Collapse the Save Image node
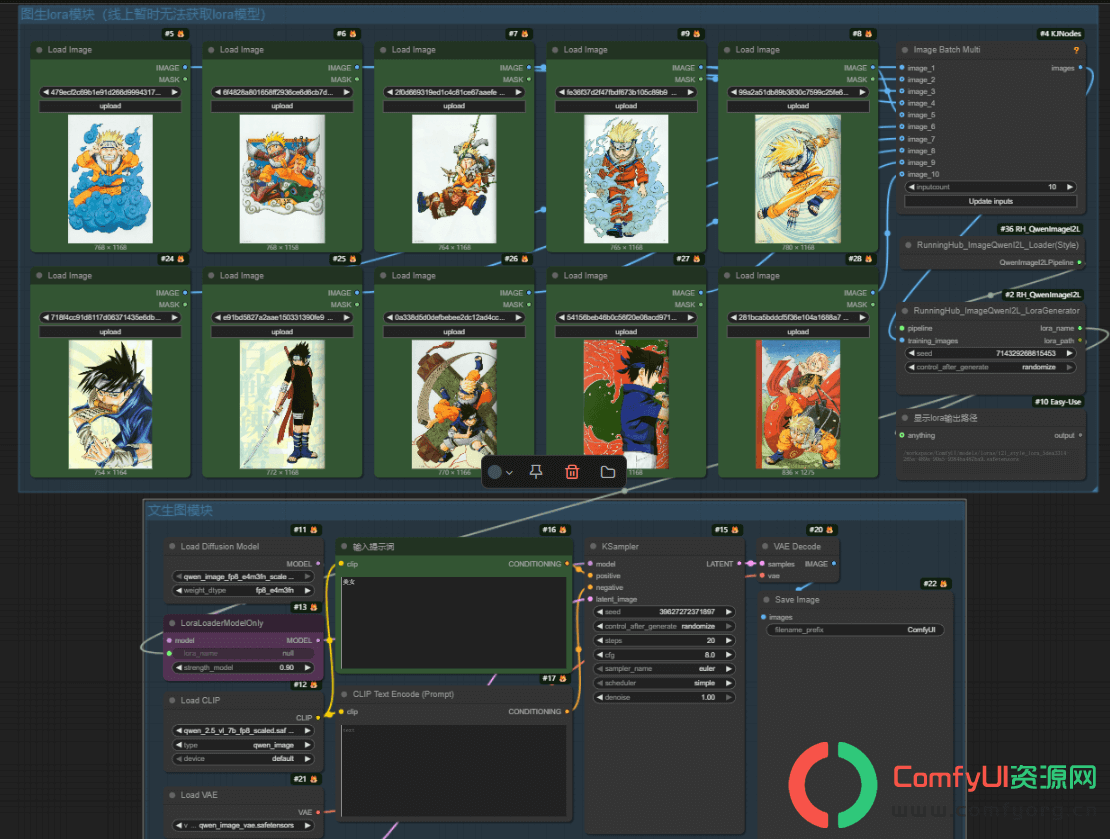 766,600
